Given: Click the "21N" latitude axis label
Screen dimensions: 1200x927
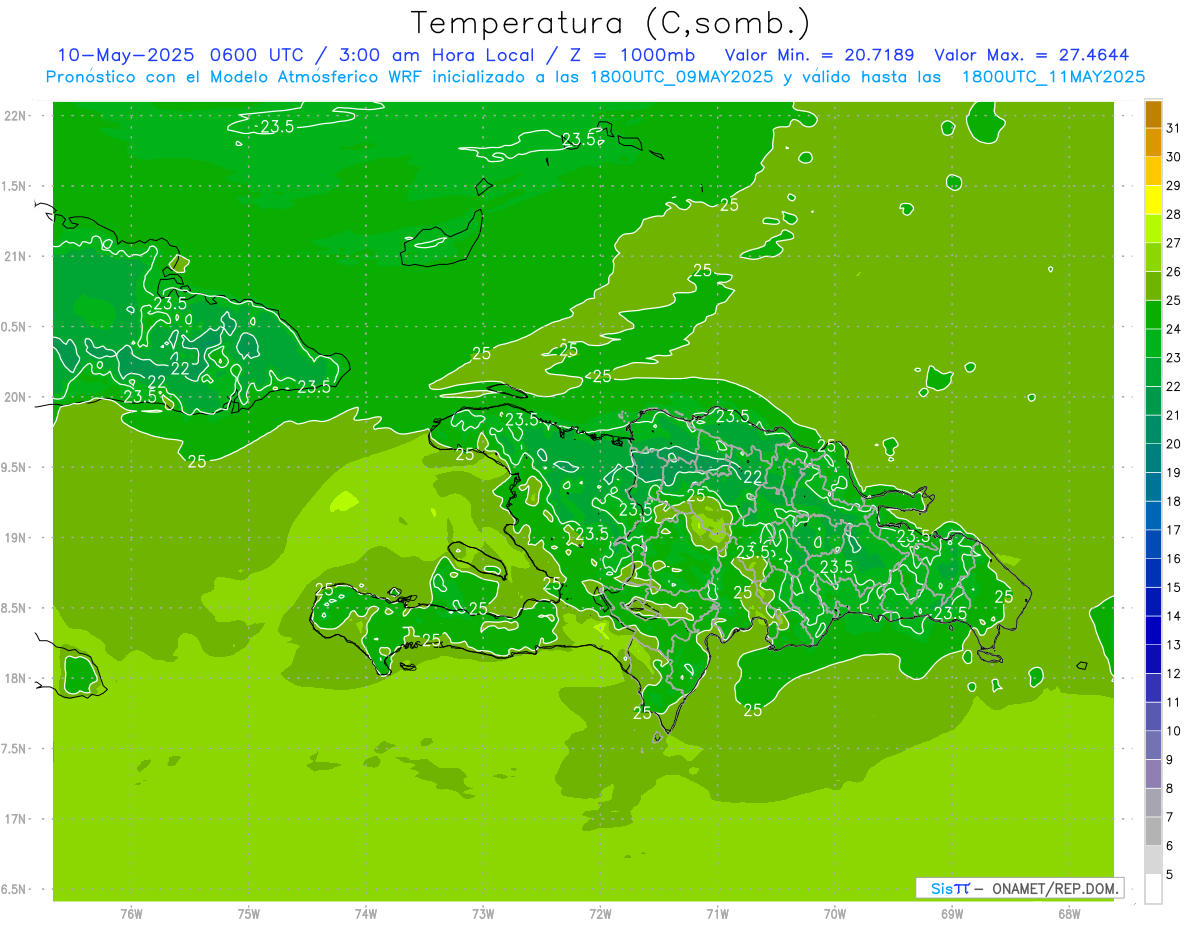Looking at the screenshot, I should [16, 257].
